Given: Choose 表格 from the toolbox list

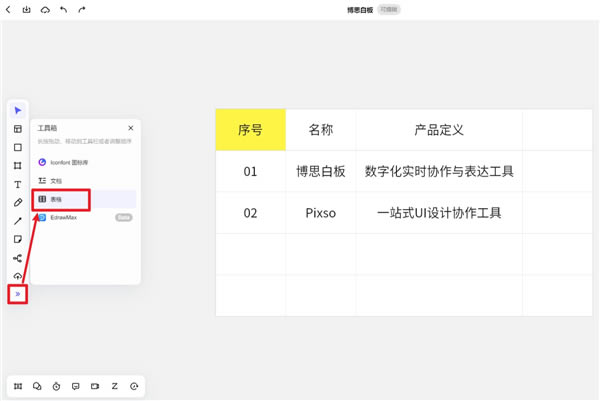Looking at the screenshot, I should [62, 199].
